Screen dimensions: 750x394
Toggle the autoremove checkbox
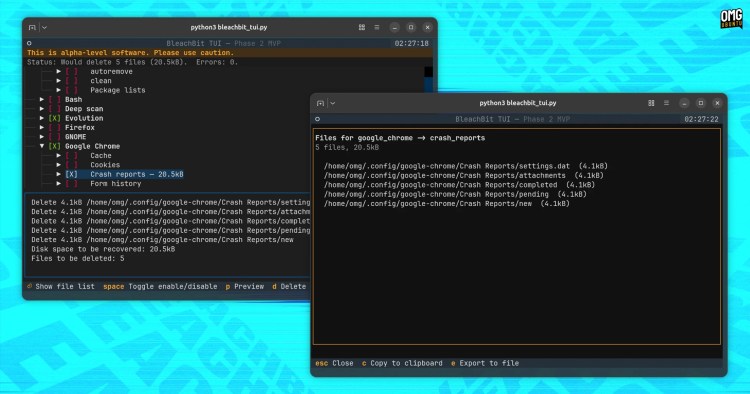(x=72, y=72)
